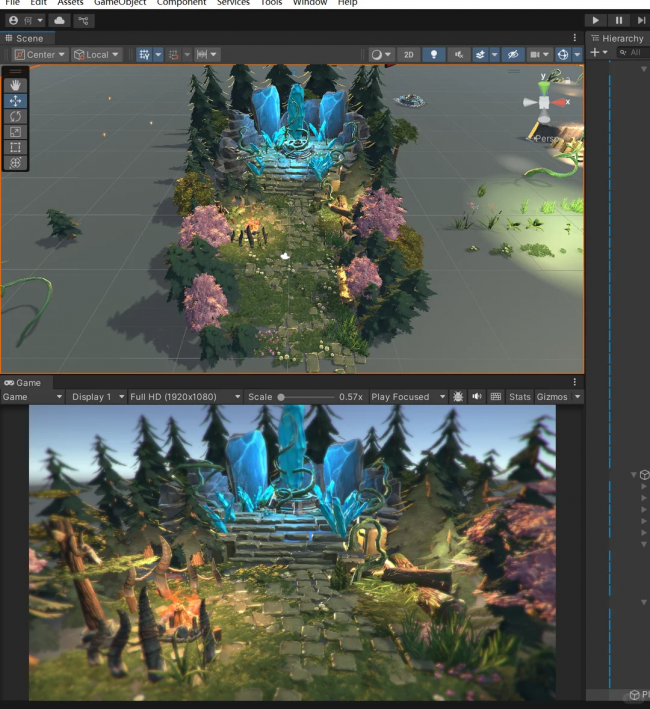Select the combined Transform tool
This screenshot has width=650, height=709.
point(15,162)
